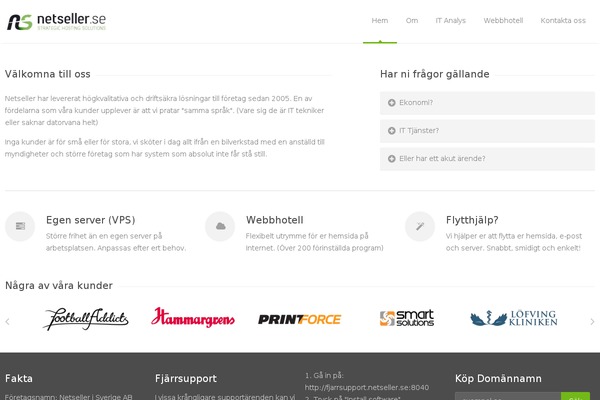Screen dimensions: 600x400
Task: Click 'Vi hjälper er att flytta' description
Action: pyautogui.click(x=514, y=242)
